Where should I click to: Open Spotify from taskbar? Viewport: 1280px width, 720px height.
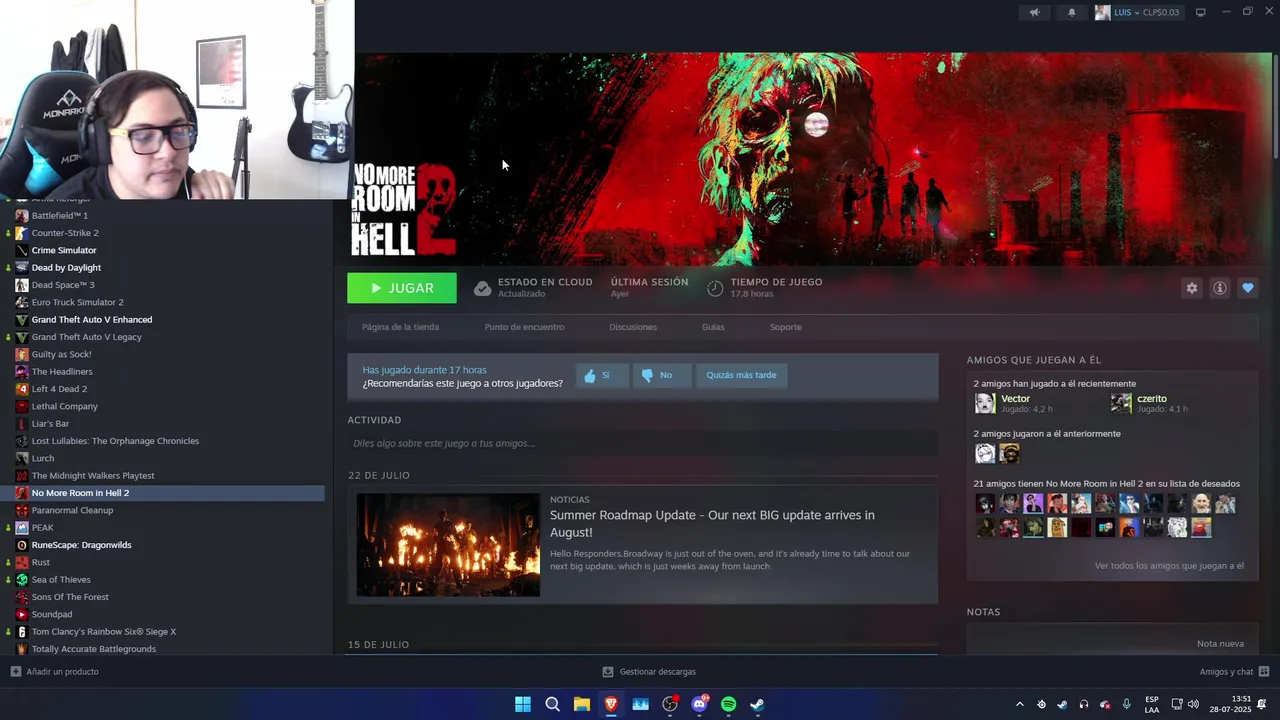(x=728, y=704)
